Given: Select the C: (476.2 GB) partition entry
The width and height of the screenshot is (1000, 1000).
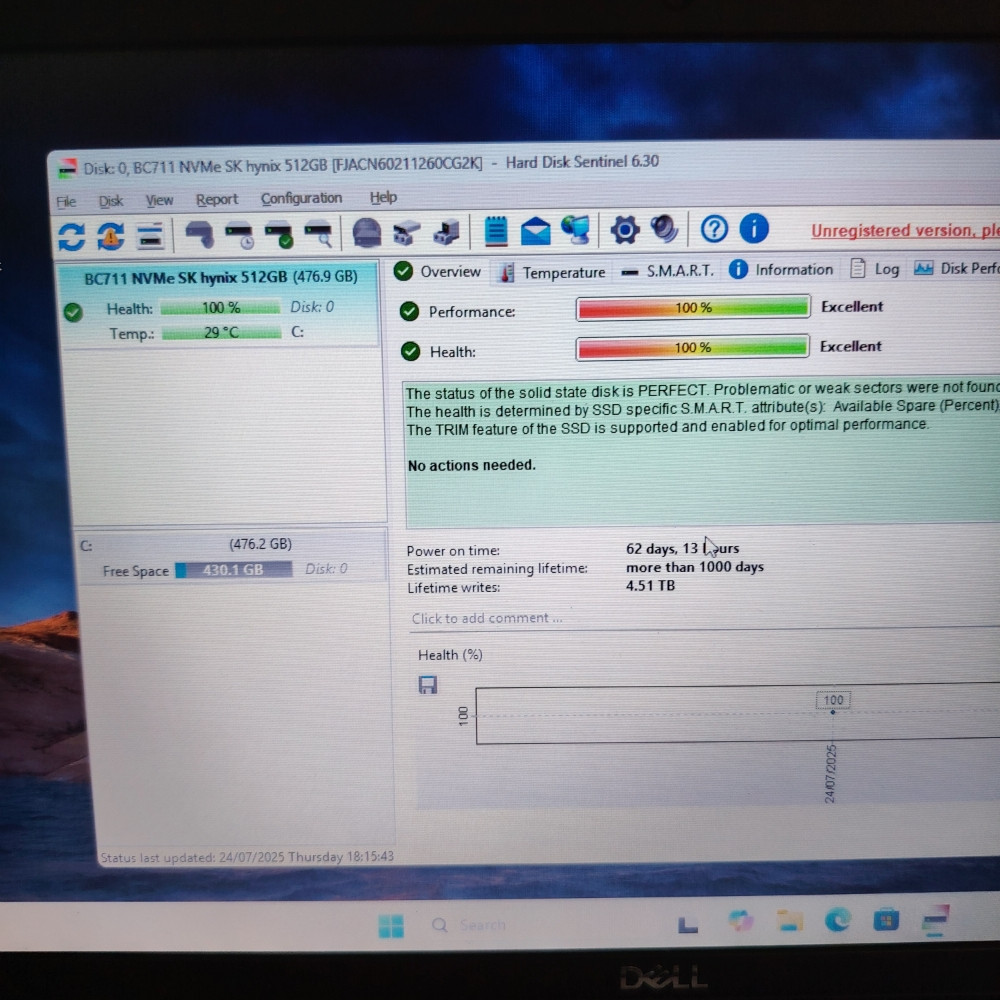Looking at the screenshot, I should coord(231,557).
